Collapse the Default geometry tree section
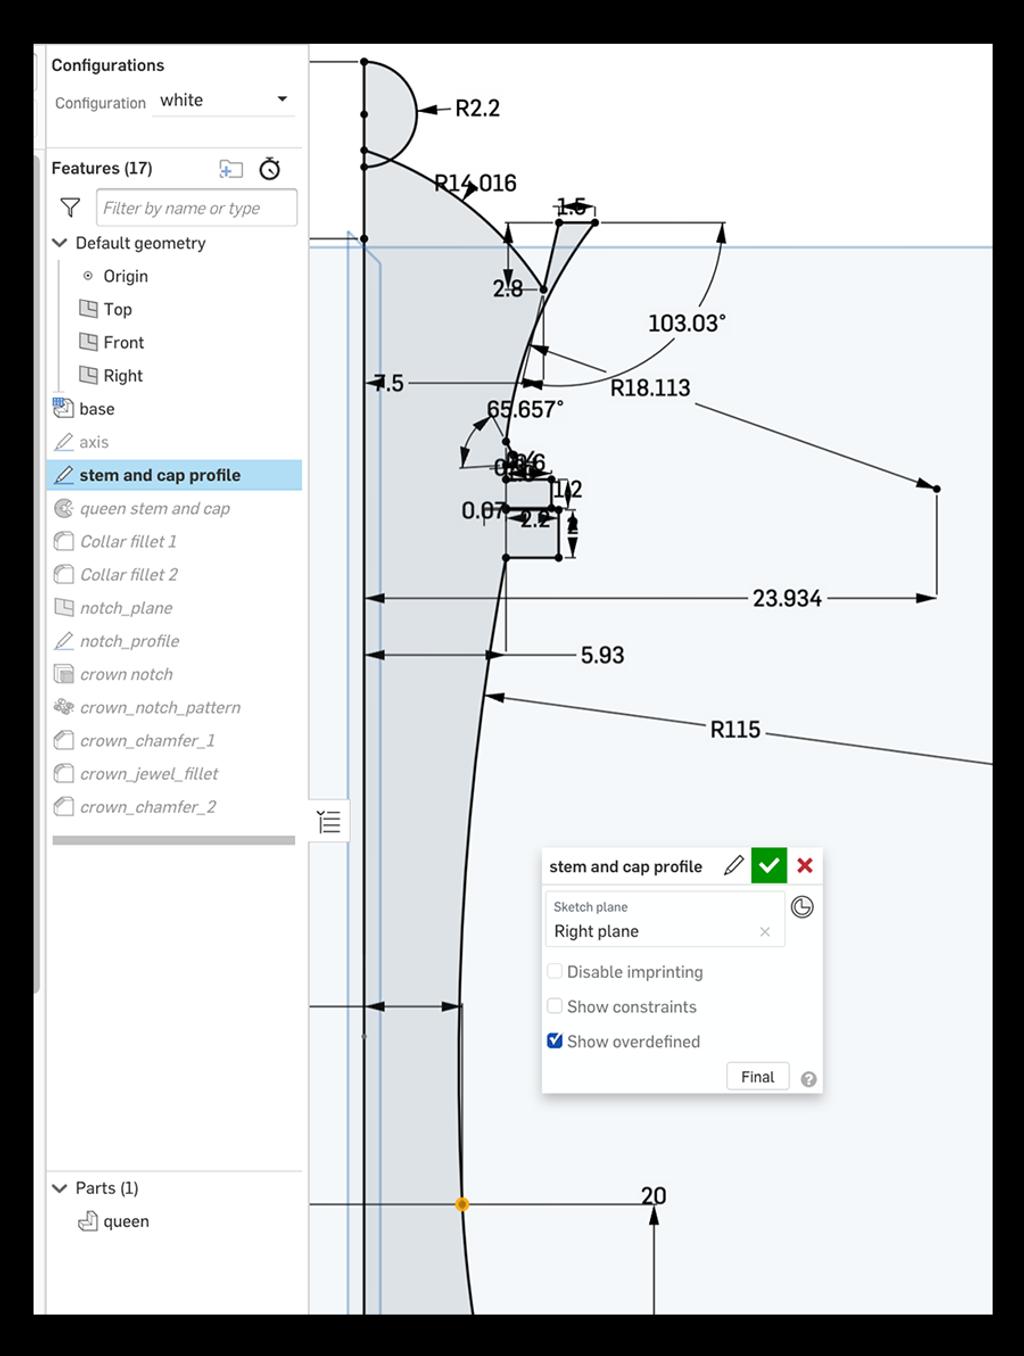The height and width of the screenshot is (1356, 1024). (x=59, y=243)
